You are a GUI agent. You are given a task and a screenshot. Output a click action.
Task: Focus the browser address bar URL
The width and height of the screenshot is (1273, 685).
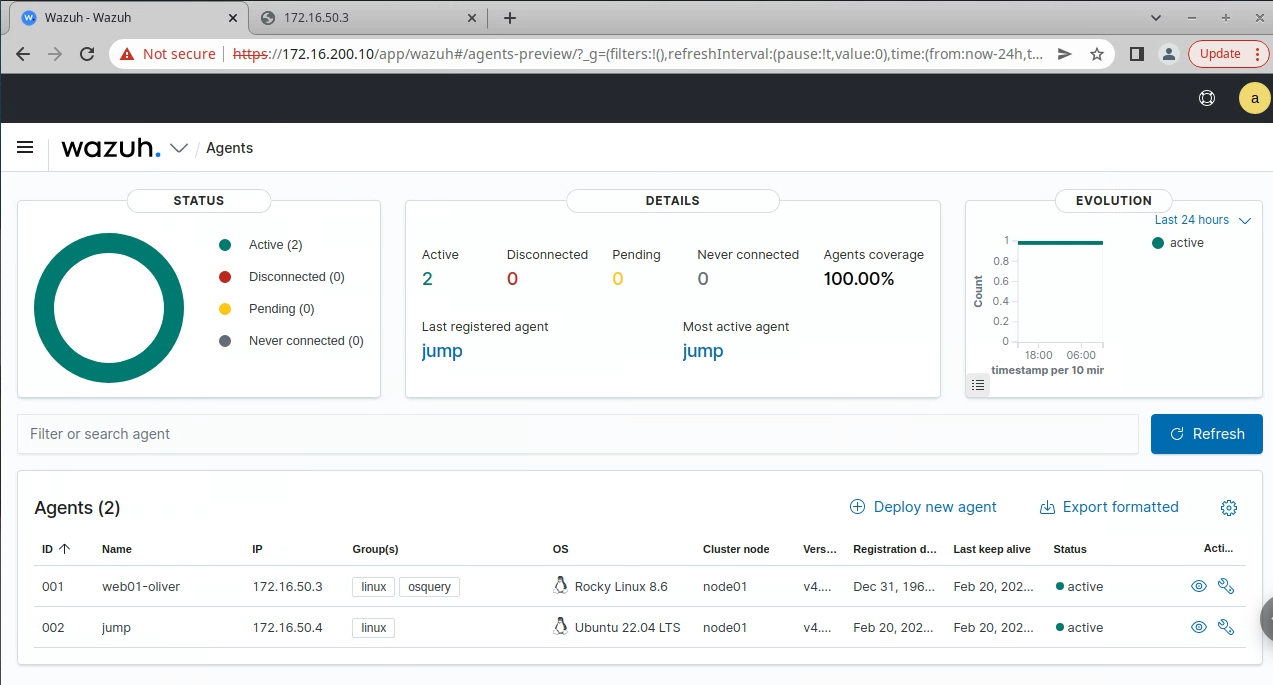click(x=638, y=54)
